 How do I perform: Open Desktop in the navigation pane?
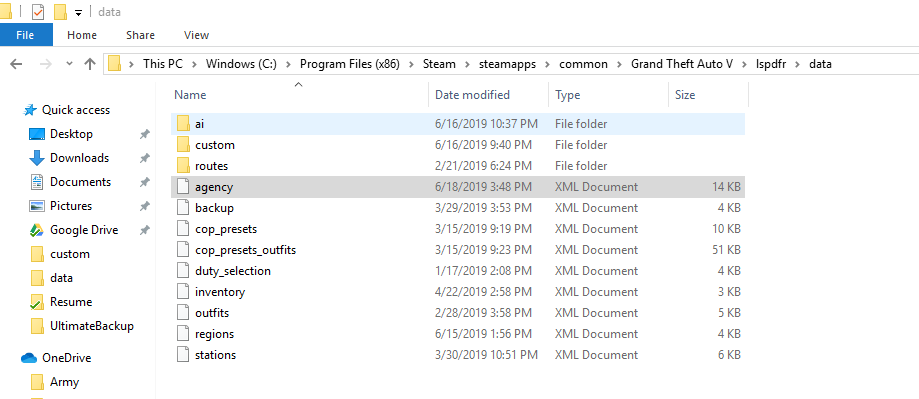point(71,134)
